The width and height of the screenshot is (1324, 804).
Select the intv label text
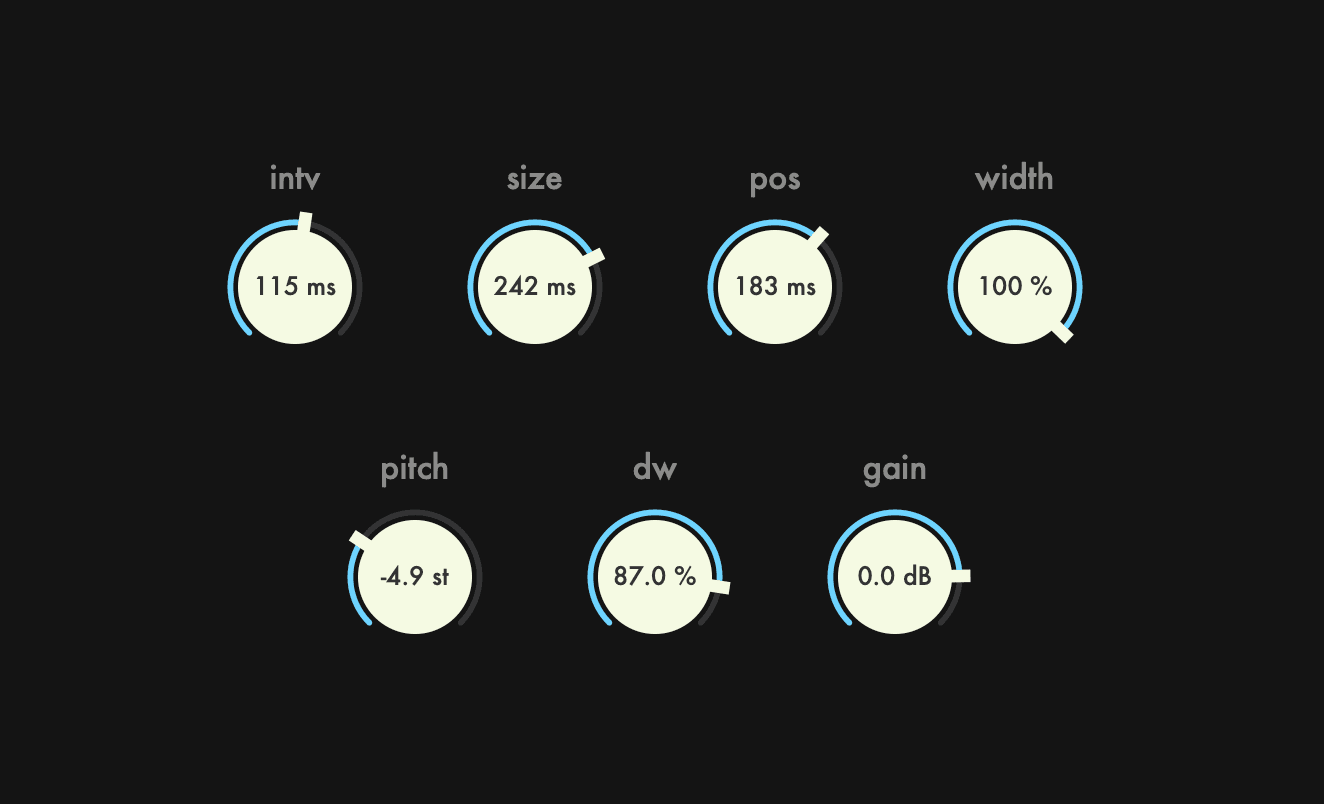pos(295,178)
